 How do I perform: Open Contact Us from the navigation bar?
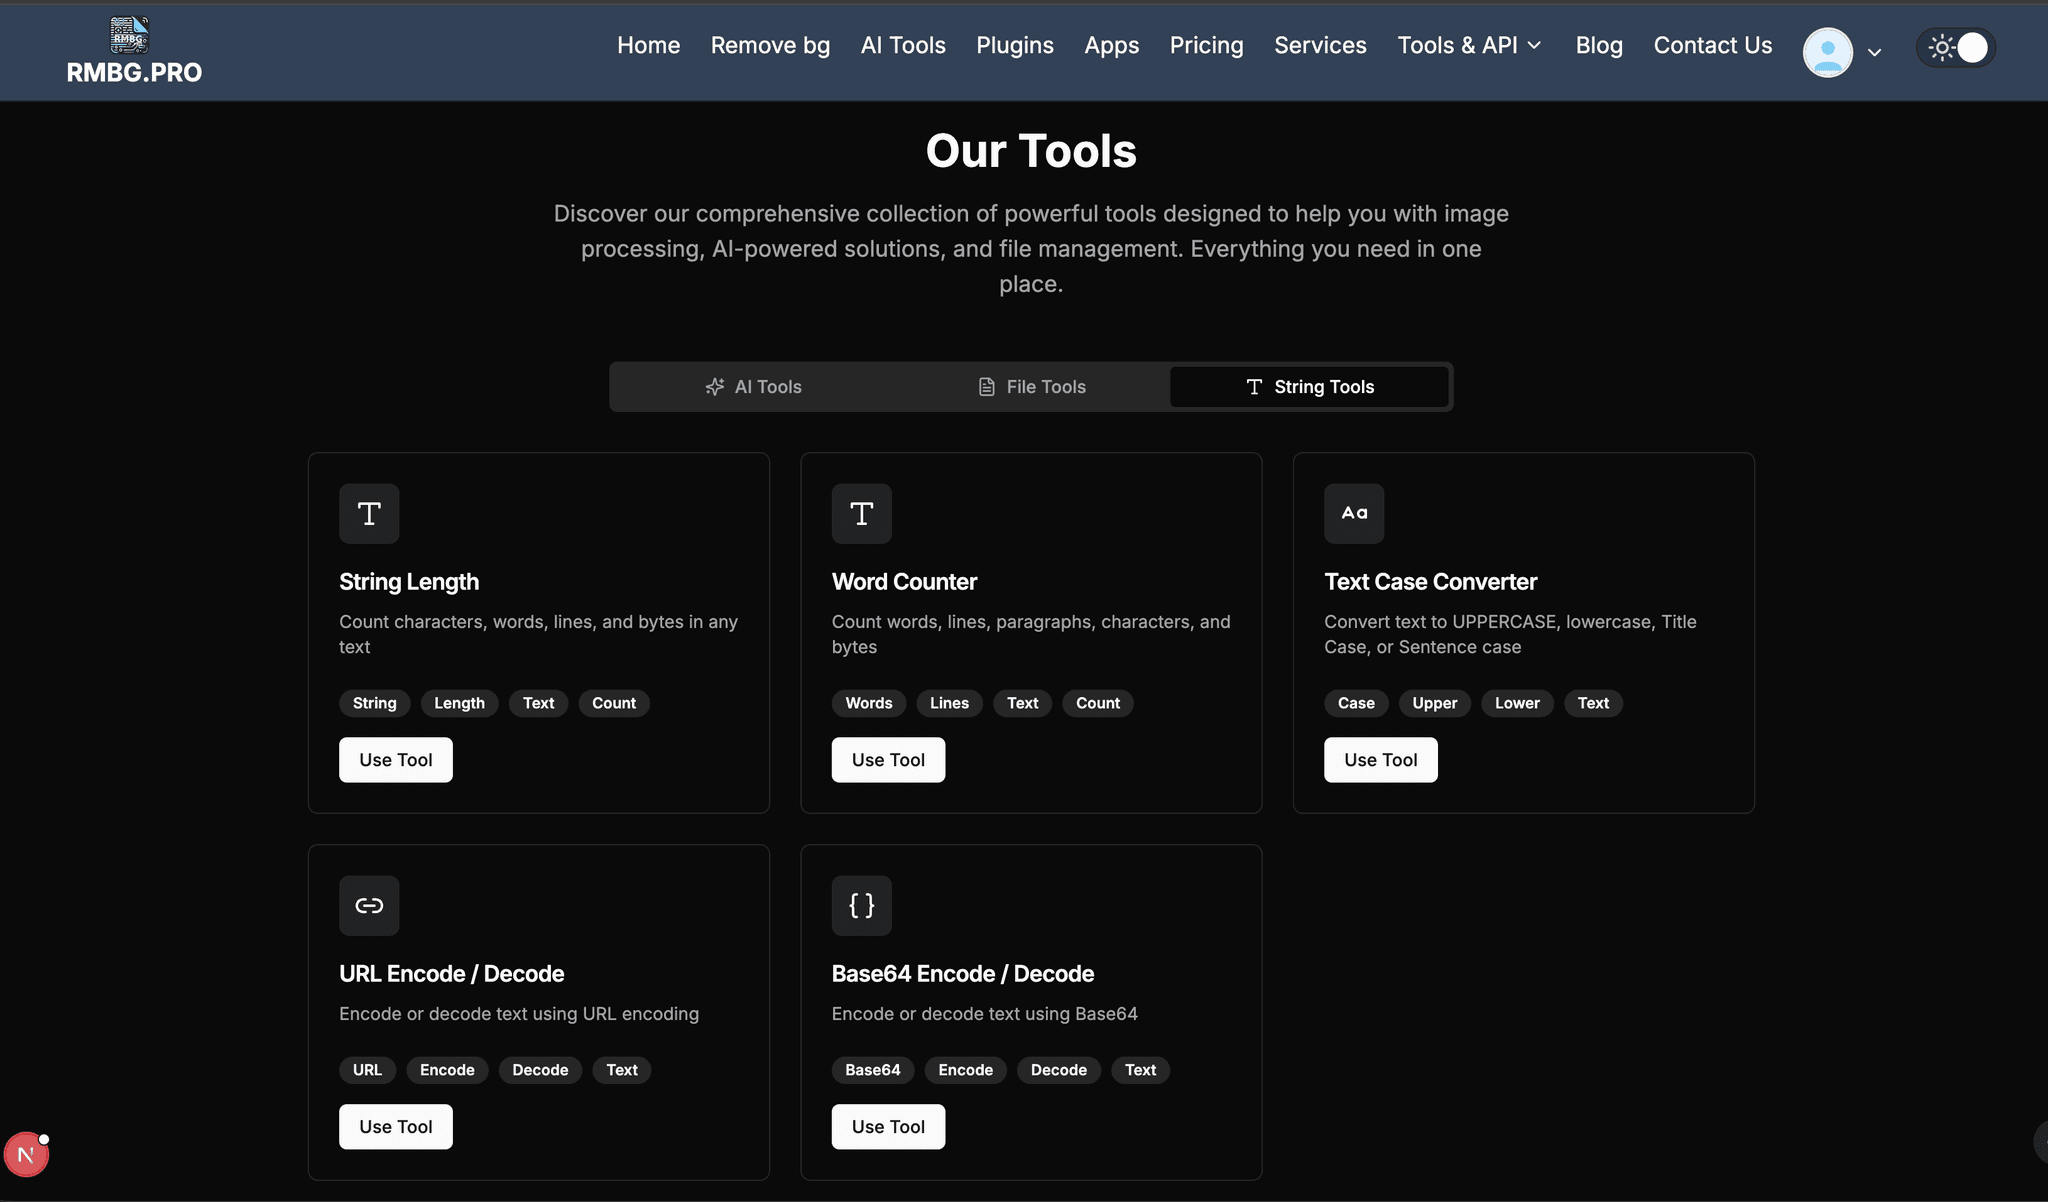1712,45
